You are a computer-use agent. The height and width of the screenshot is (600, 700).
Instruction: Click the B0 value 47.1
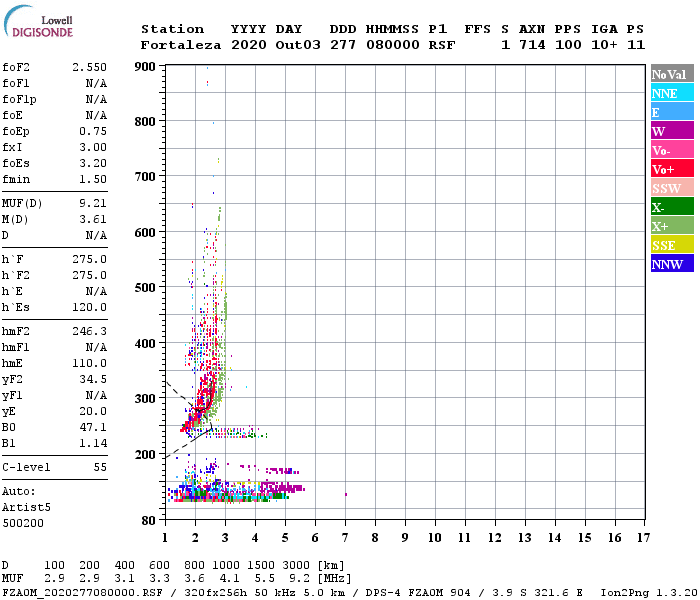point(93,428)
